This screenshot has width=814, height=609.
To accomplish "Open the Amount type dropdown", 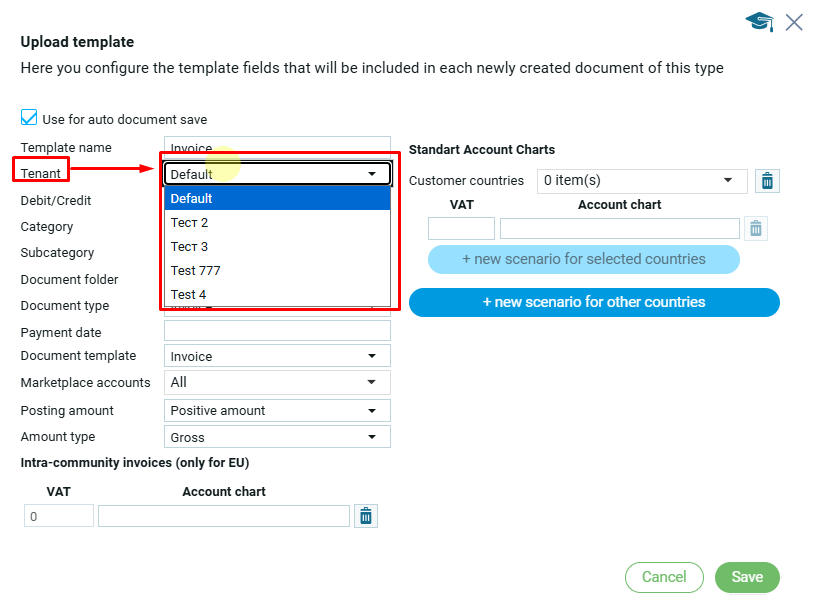I will (372, 437).
